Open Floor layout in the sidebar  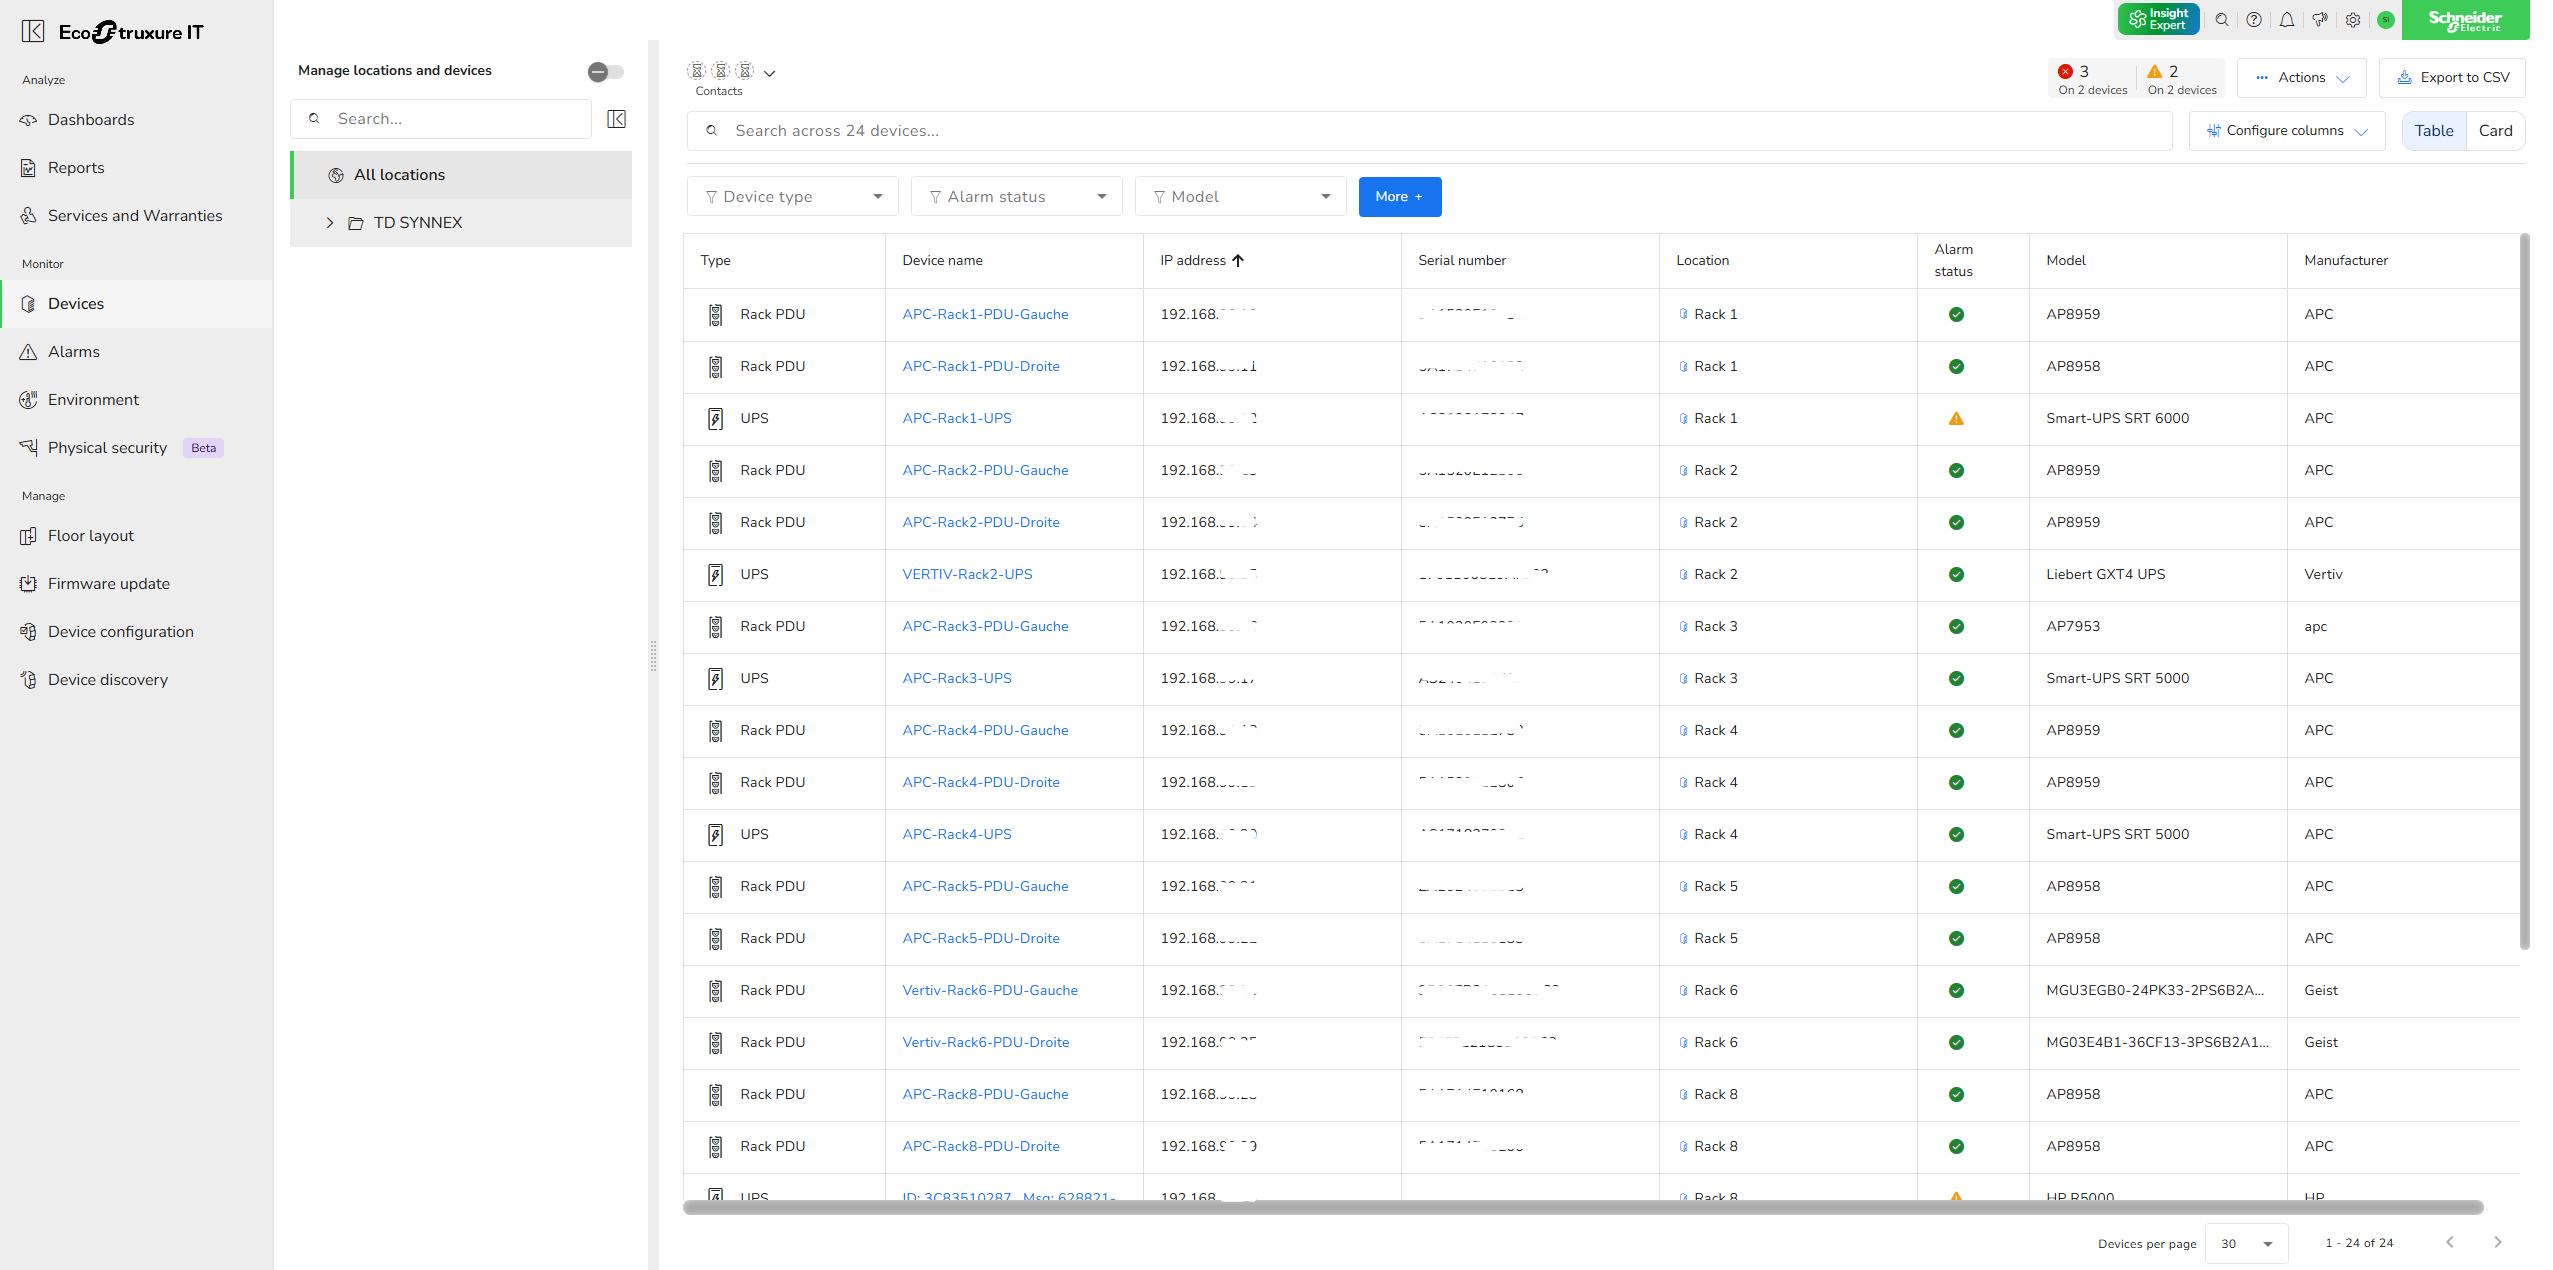click(90, 536)
